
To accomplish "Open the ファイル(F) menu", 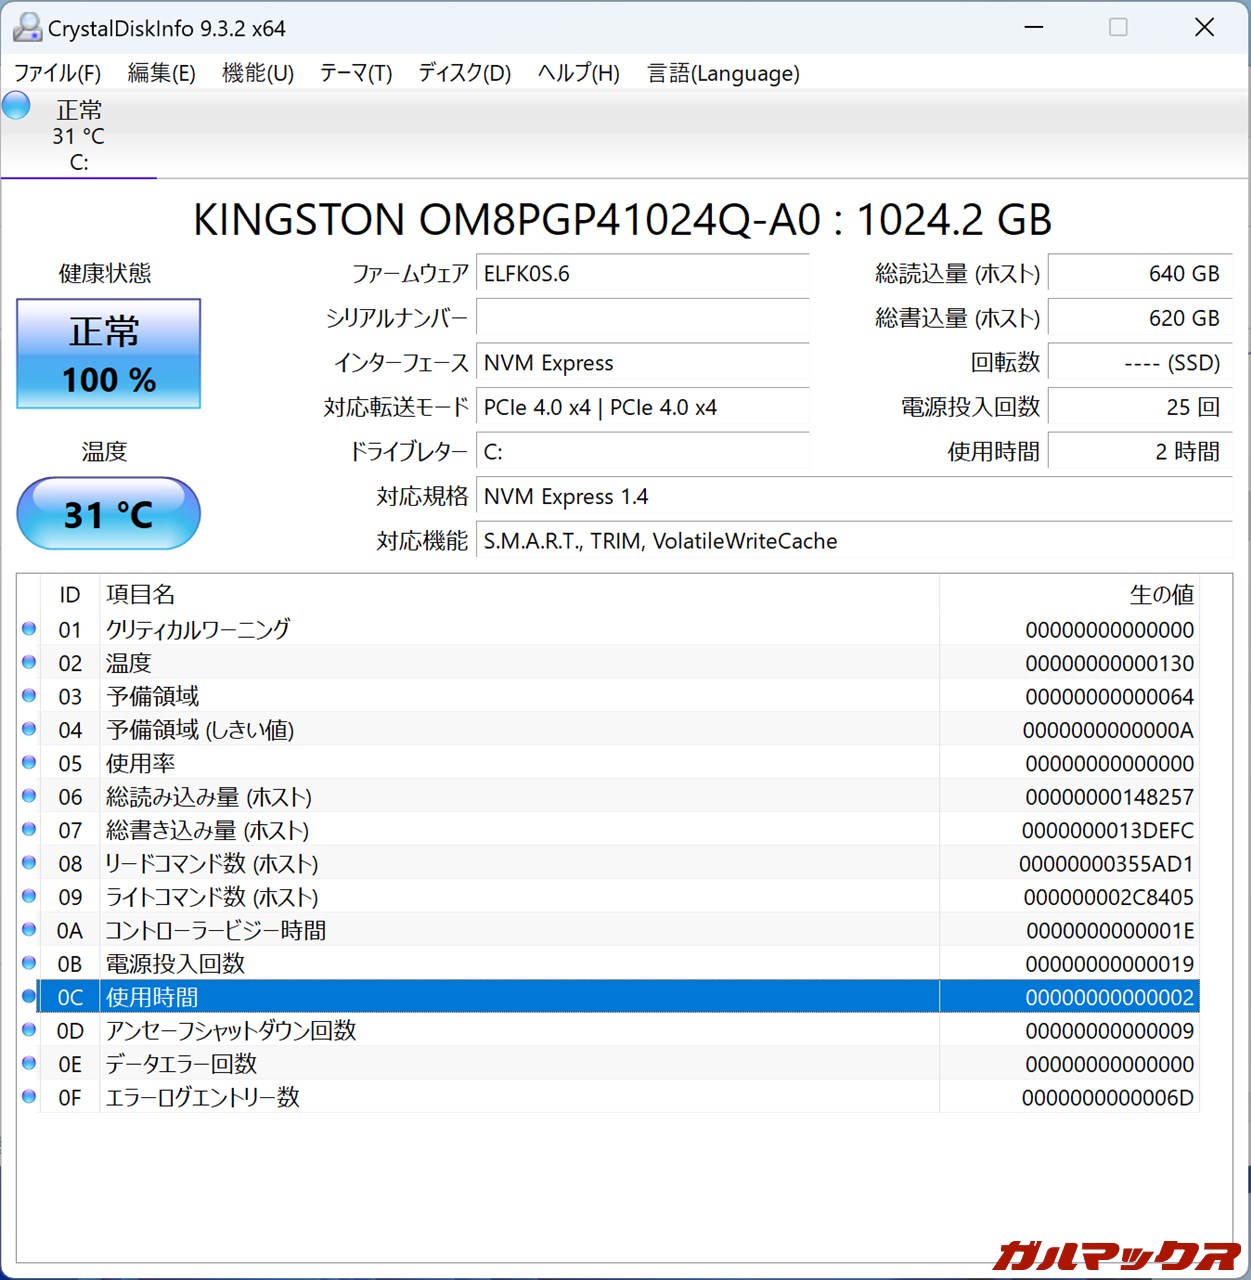I will (57, 73).
